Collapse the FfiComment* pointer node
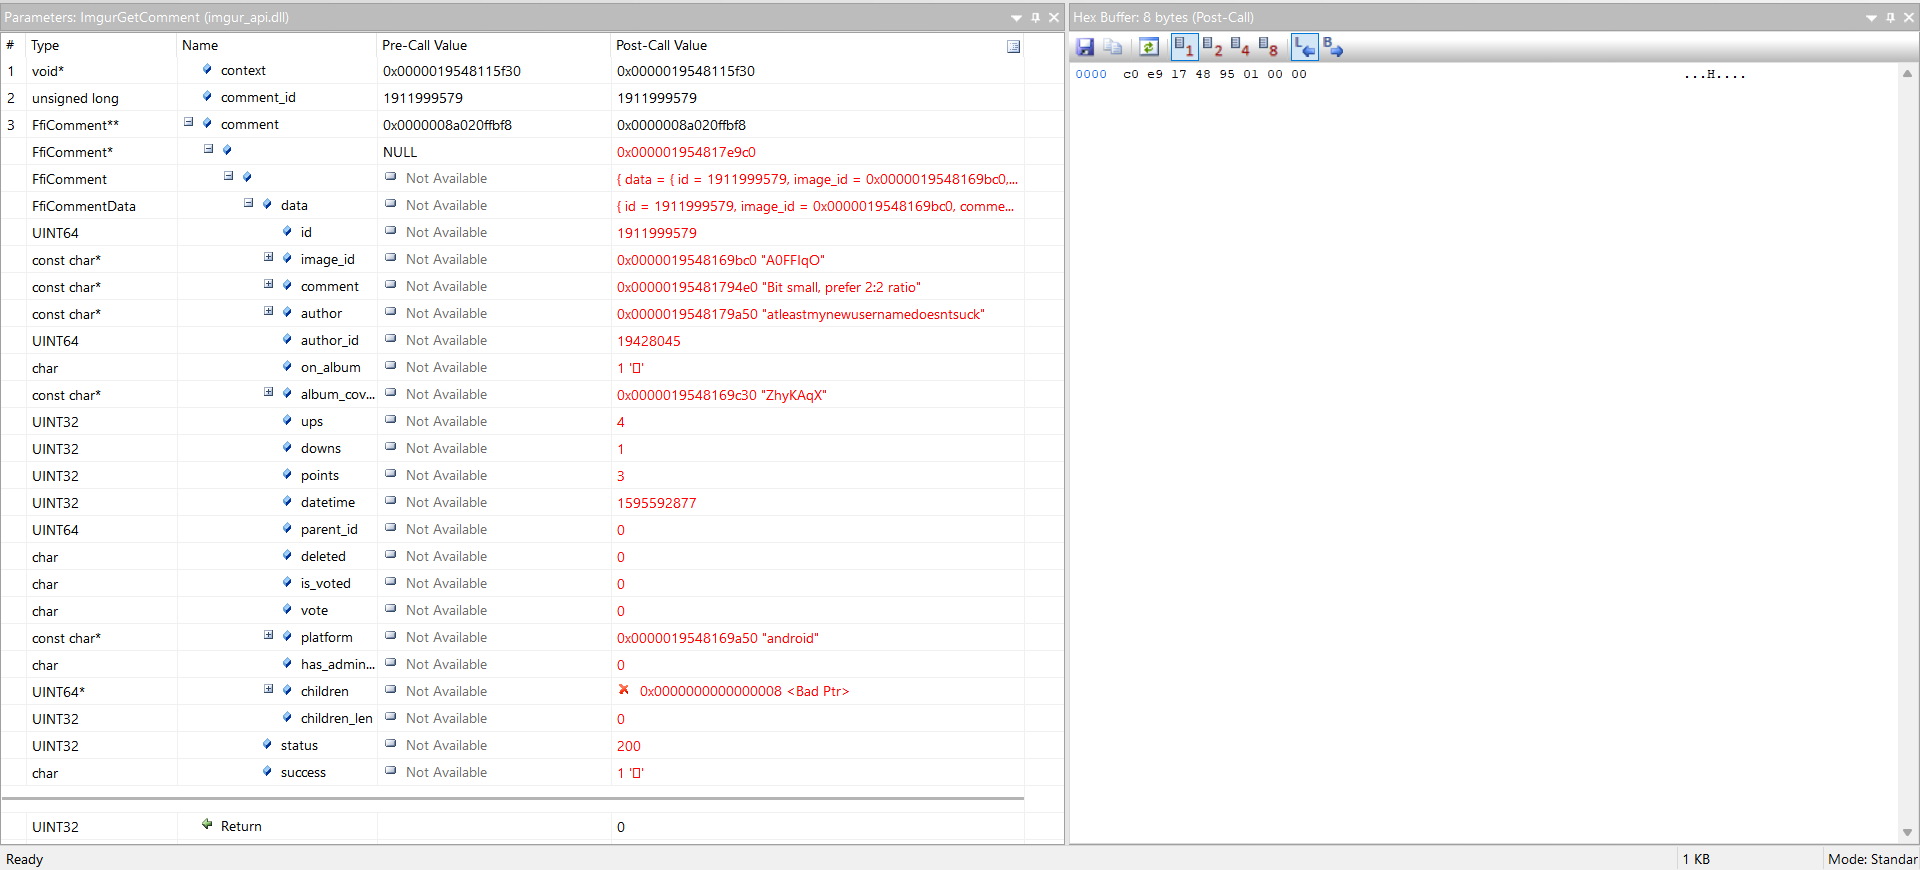 [x=208, y=149]
